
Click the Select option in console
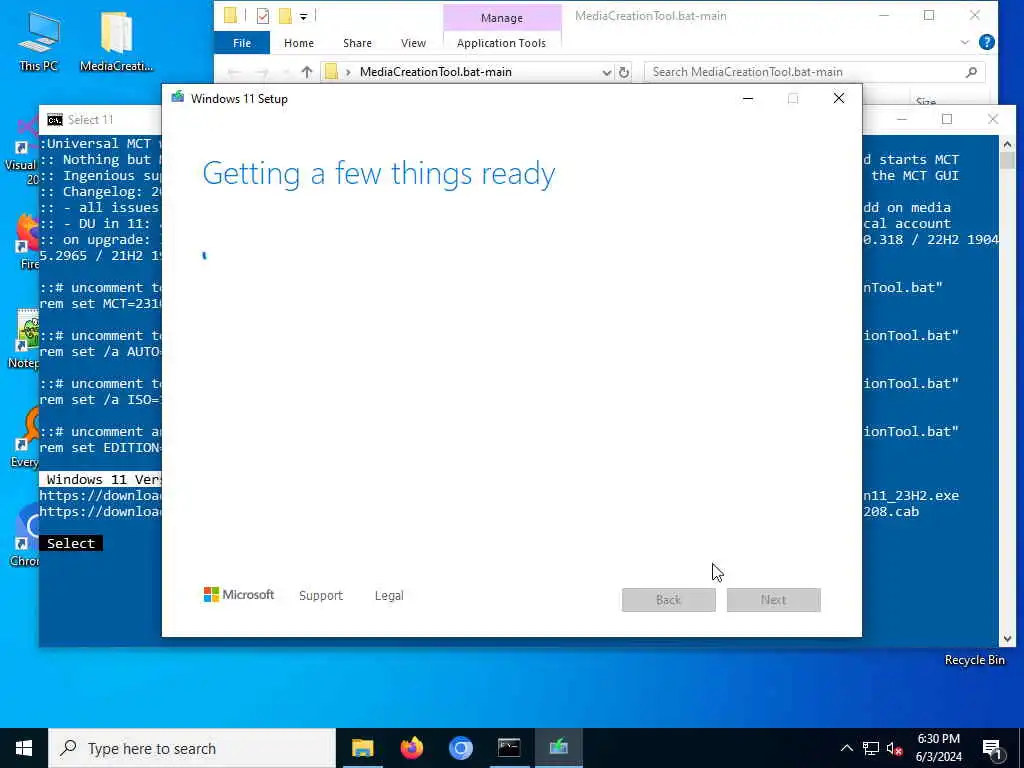click(x=71, y=543)
